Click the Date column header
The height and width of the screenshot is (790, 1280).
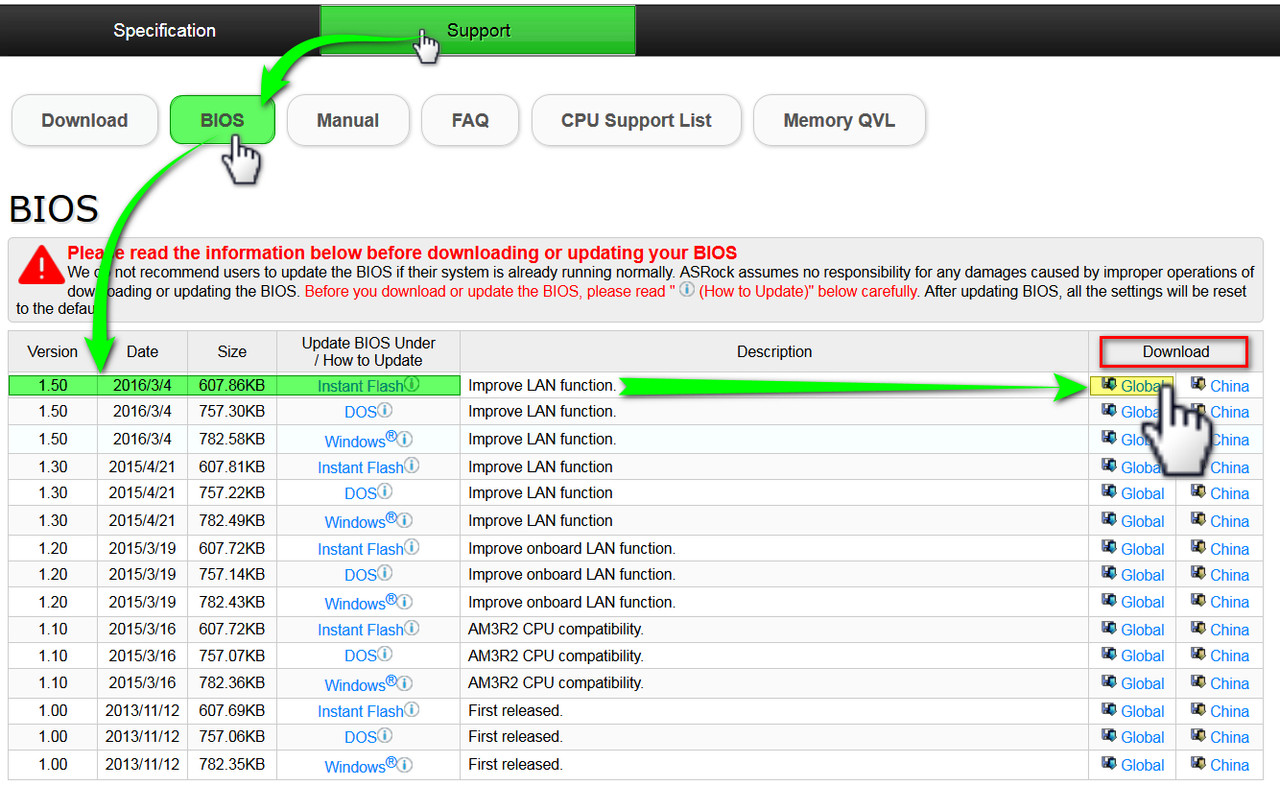click(142, 352)
